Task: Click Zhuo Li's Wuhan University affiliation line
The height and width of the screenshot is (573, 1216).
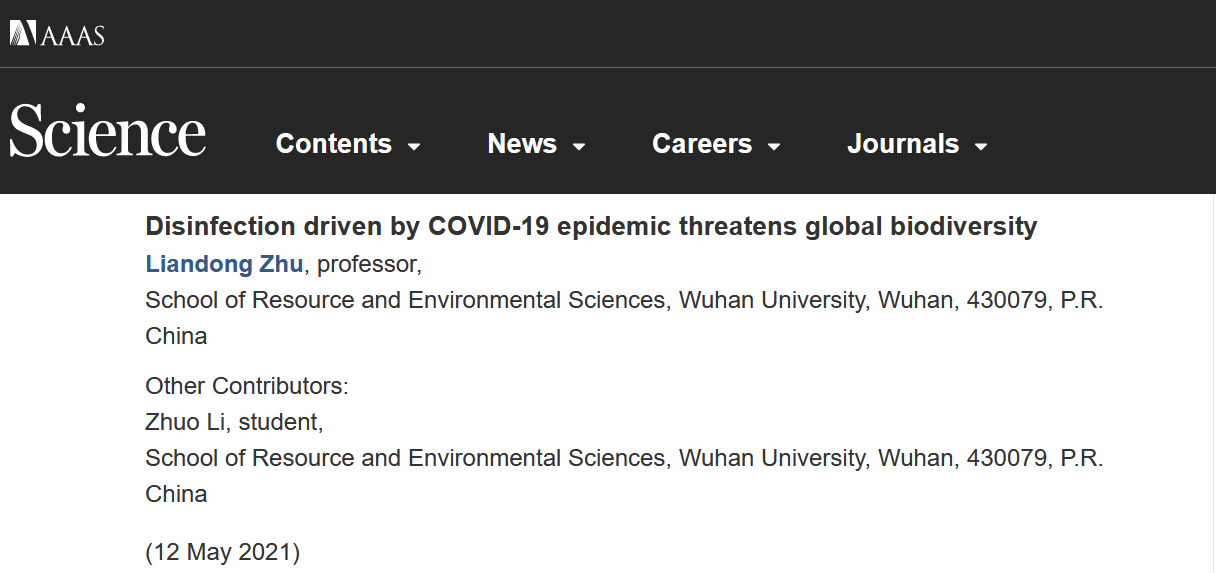Action: click(624, 458)
